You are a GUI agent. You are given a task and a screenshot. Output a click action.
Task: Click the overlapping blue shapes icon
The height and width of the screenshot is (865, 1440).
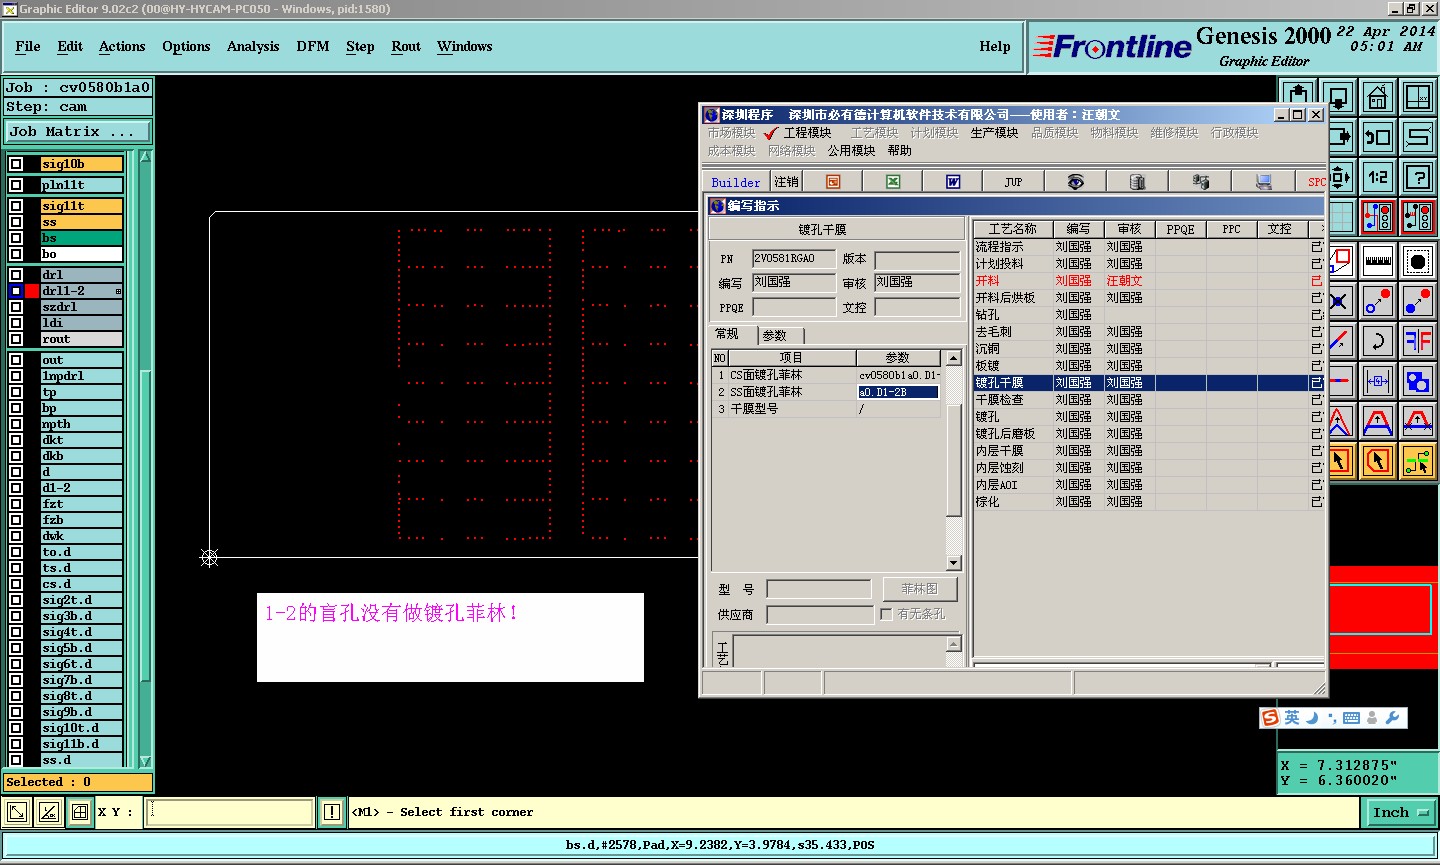coord(1418,381)
